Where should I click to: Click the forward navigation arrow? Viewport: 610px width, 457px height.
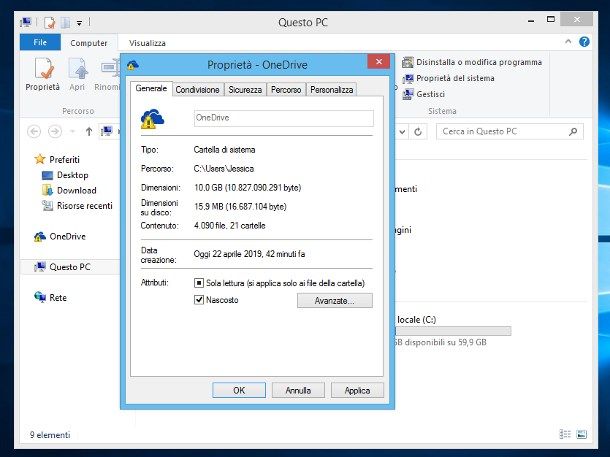(55, 131)
